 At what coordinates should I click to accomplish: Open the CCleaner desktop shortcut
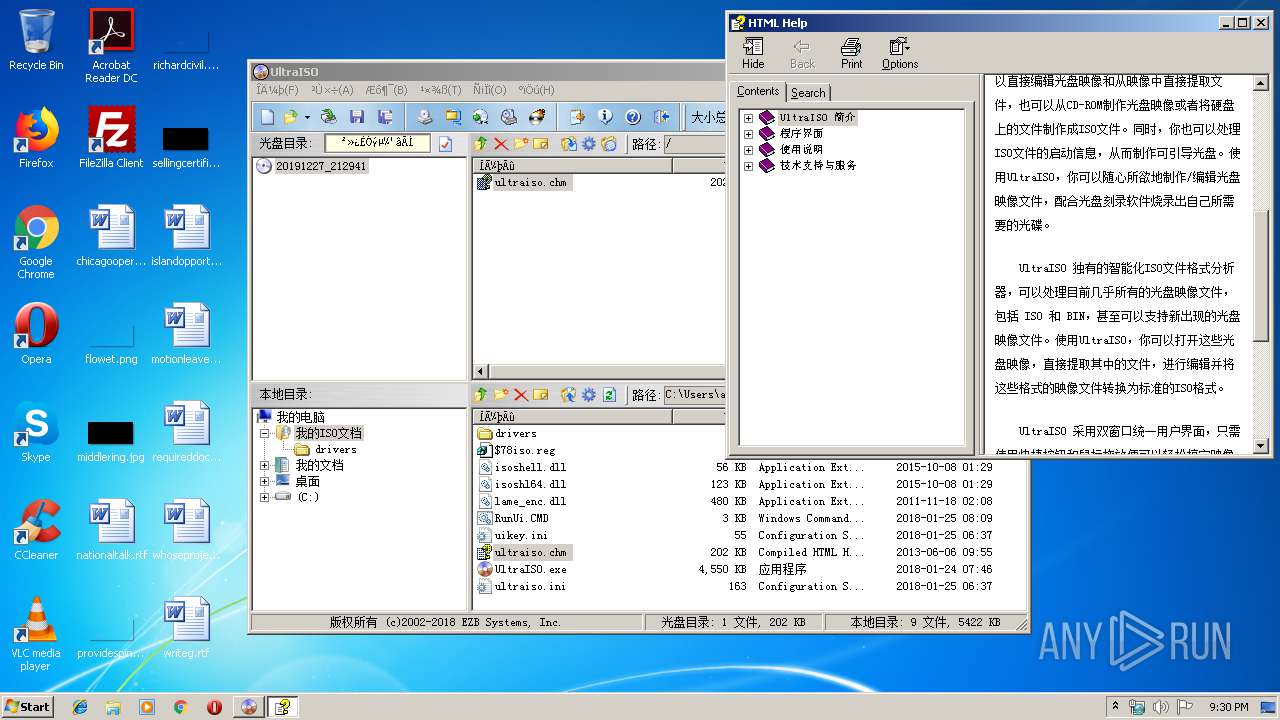[x=36, y=529]
